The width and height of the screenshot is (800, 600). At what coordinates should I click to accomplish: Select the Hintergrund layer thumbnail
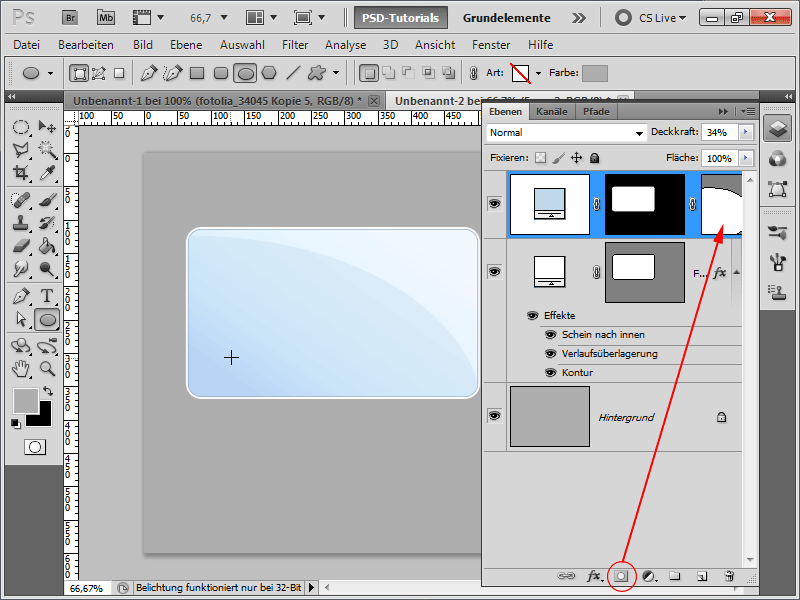(550, 416)
